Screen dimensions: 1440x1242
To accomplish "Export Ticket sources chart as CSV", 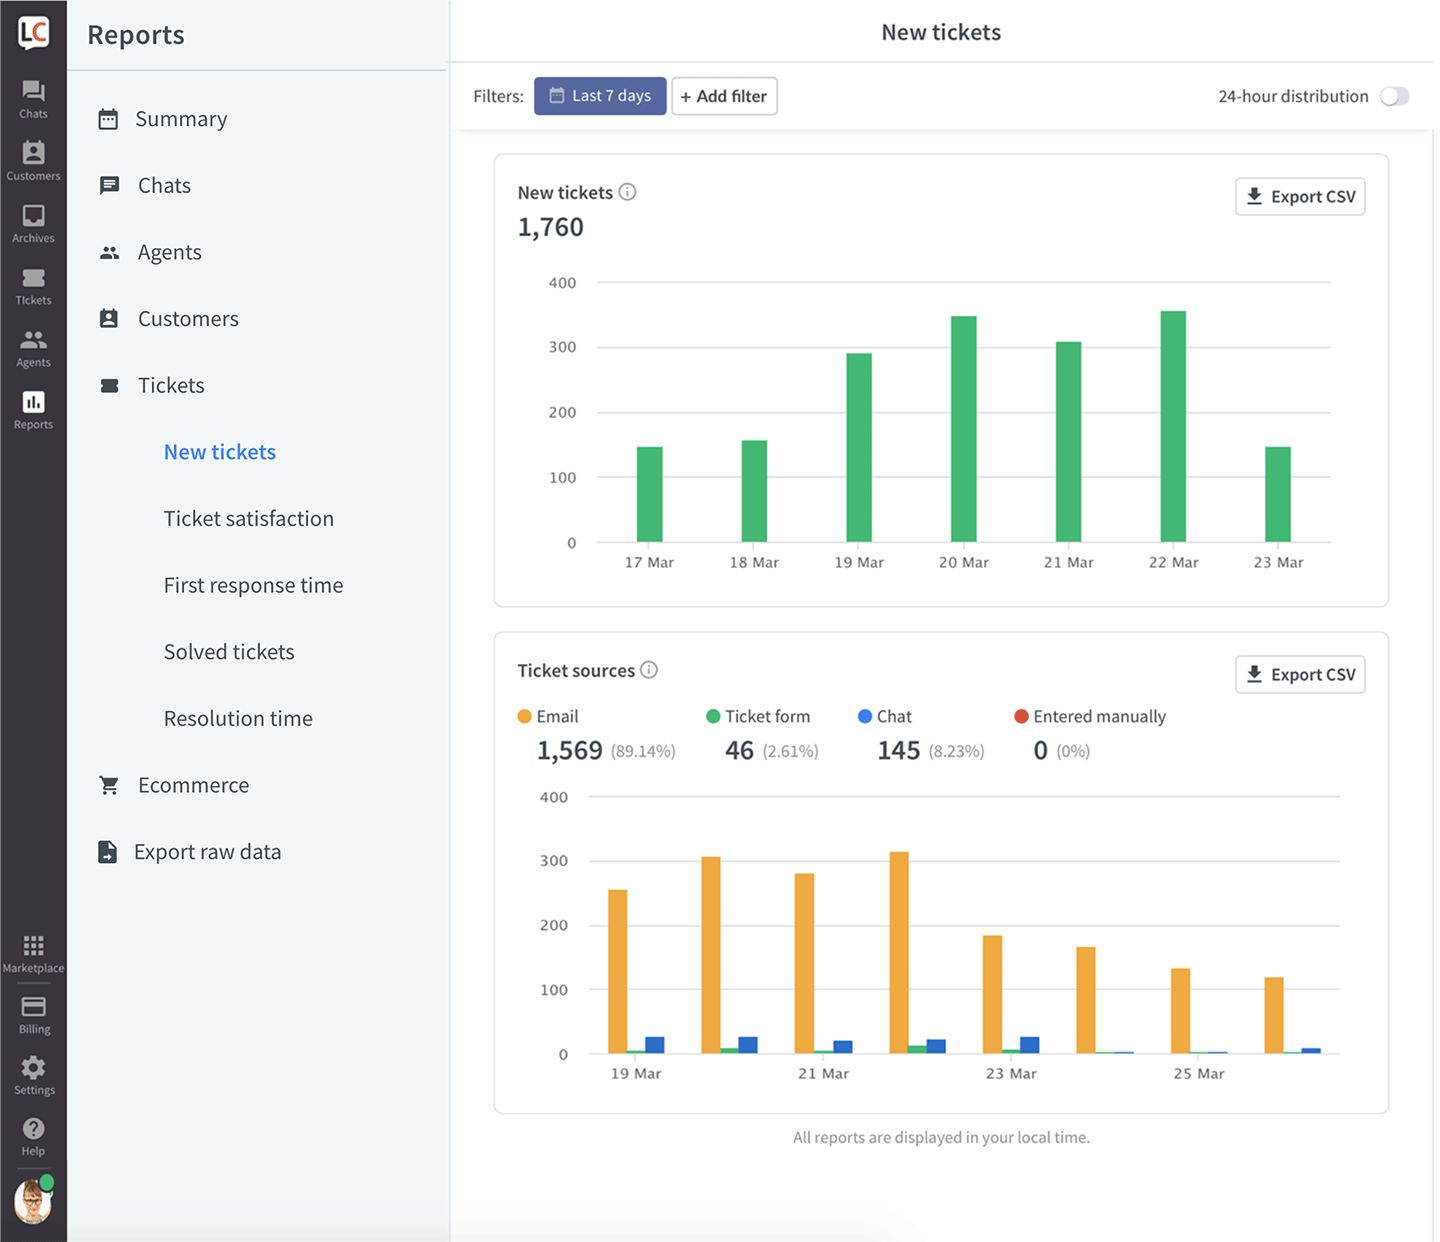I will pyautogui.click(x=1300, y=674).
